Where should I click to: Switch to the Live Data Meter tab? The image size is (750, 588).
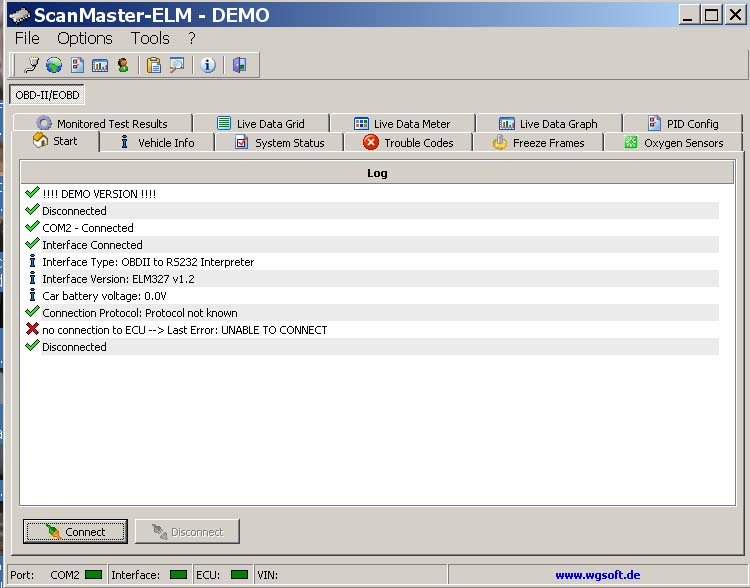tap(402, 123)
